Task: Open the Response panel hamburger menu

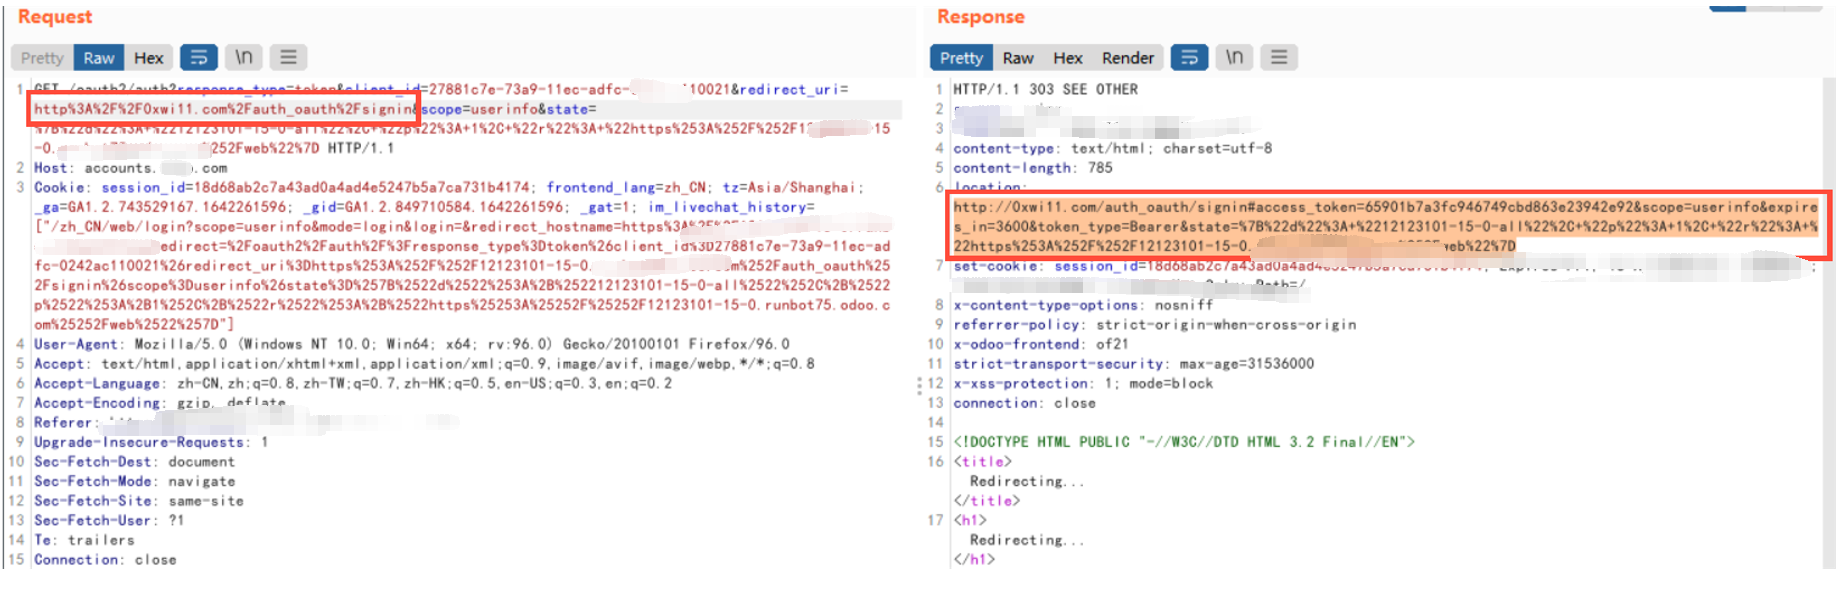Action: pos(1279,58)
